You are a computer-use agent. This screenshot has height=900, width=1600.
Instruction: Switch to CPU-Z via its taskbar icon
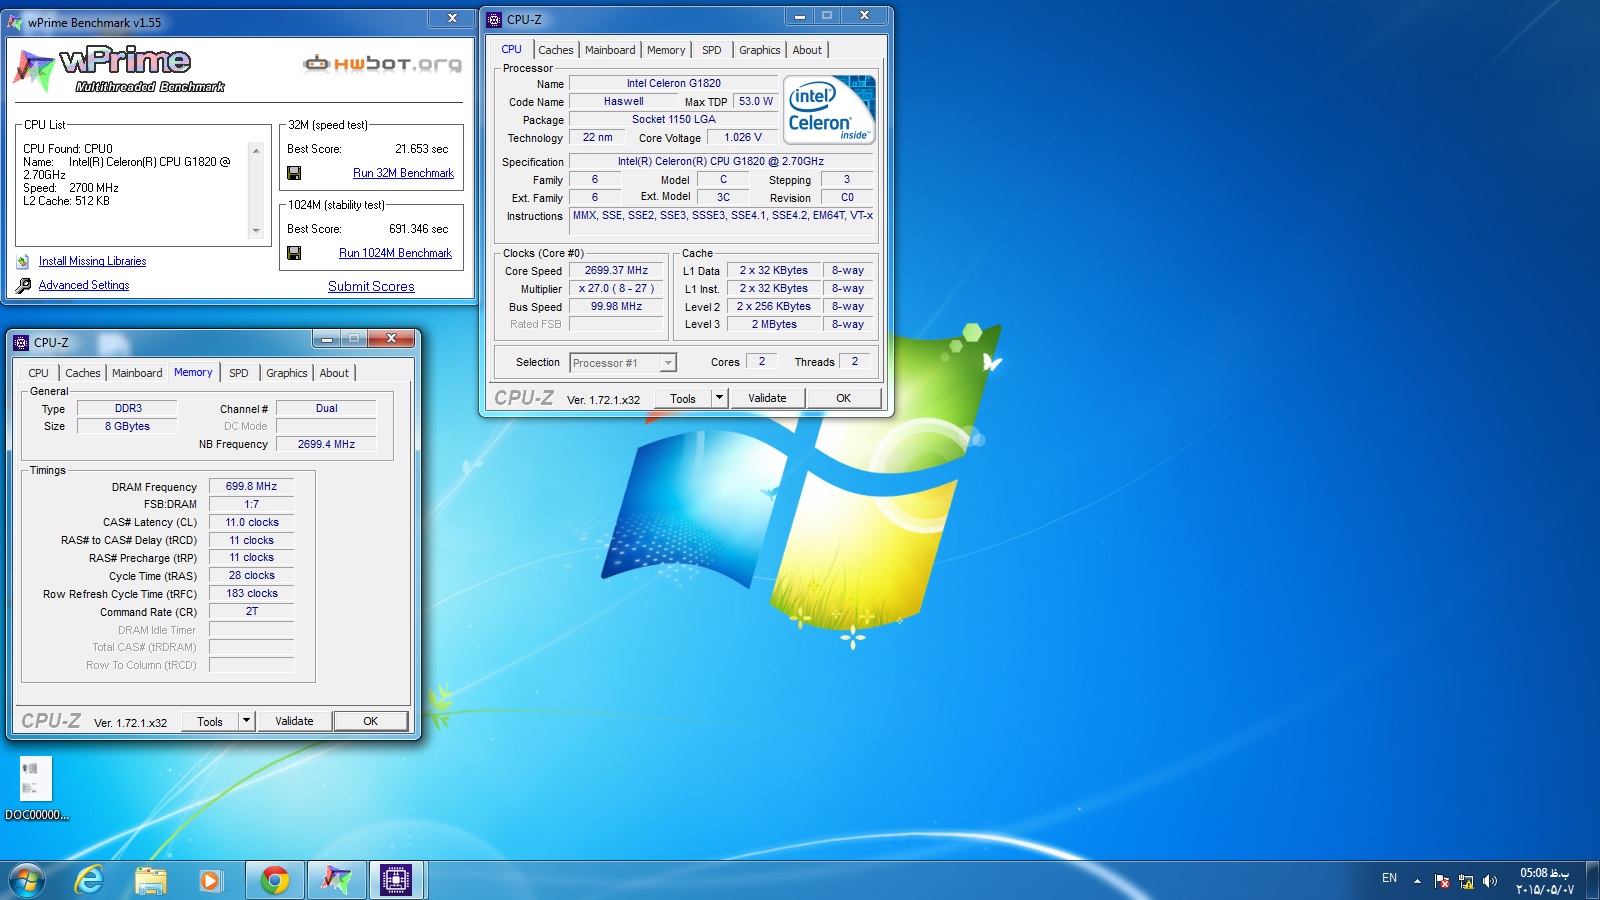[x=397, y=880]
